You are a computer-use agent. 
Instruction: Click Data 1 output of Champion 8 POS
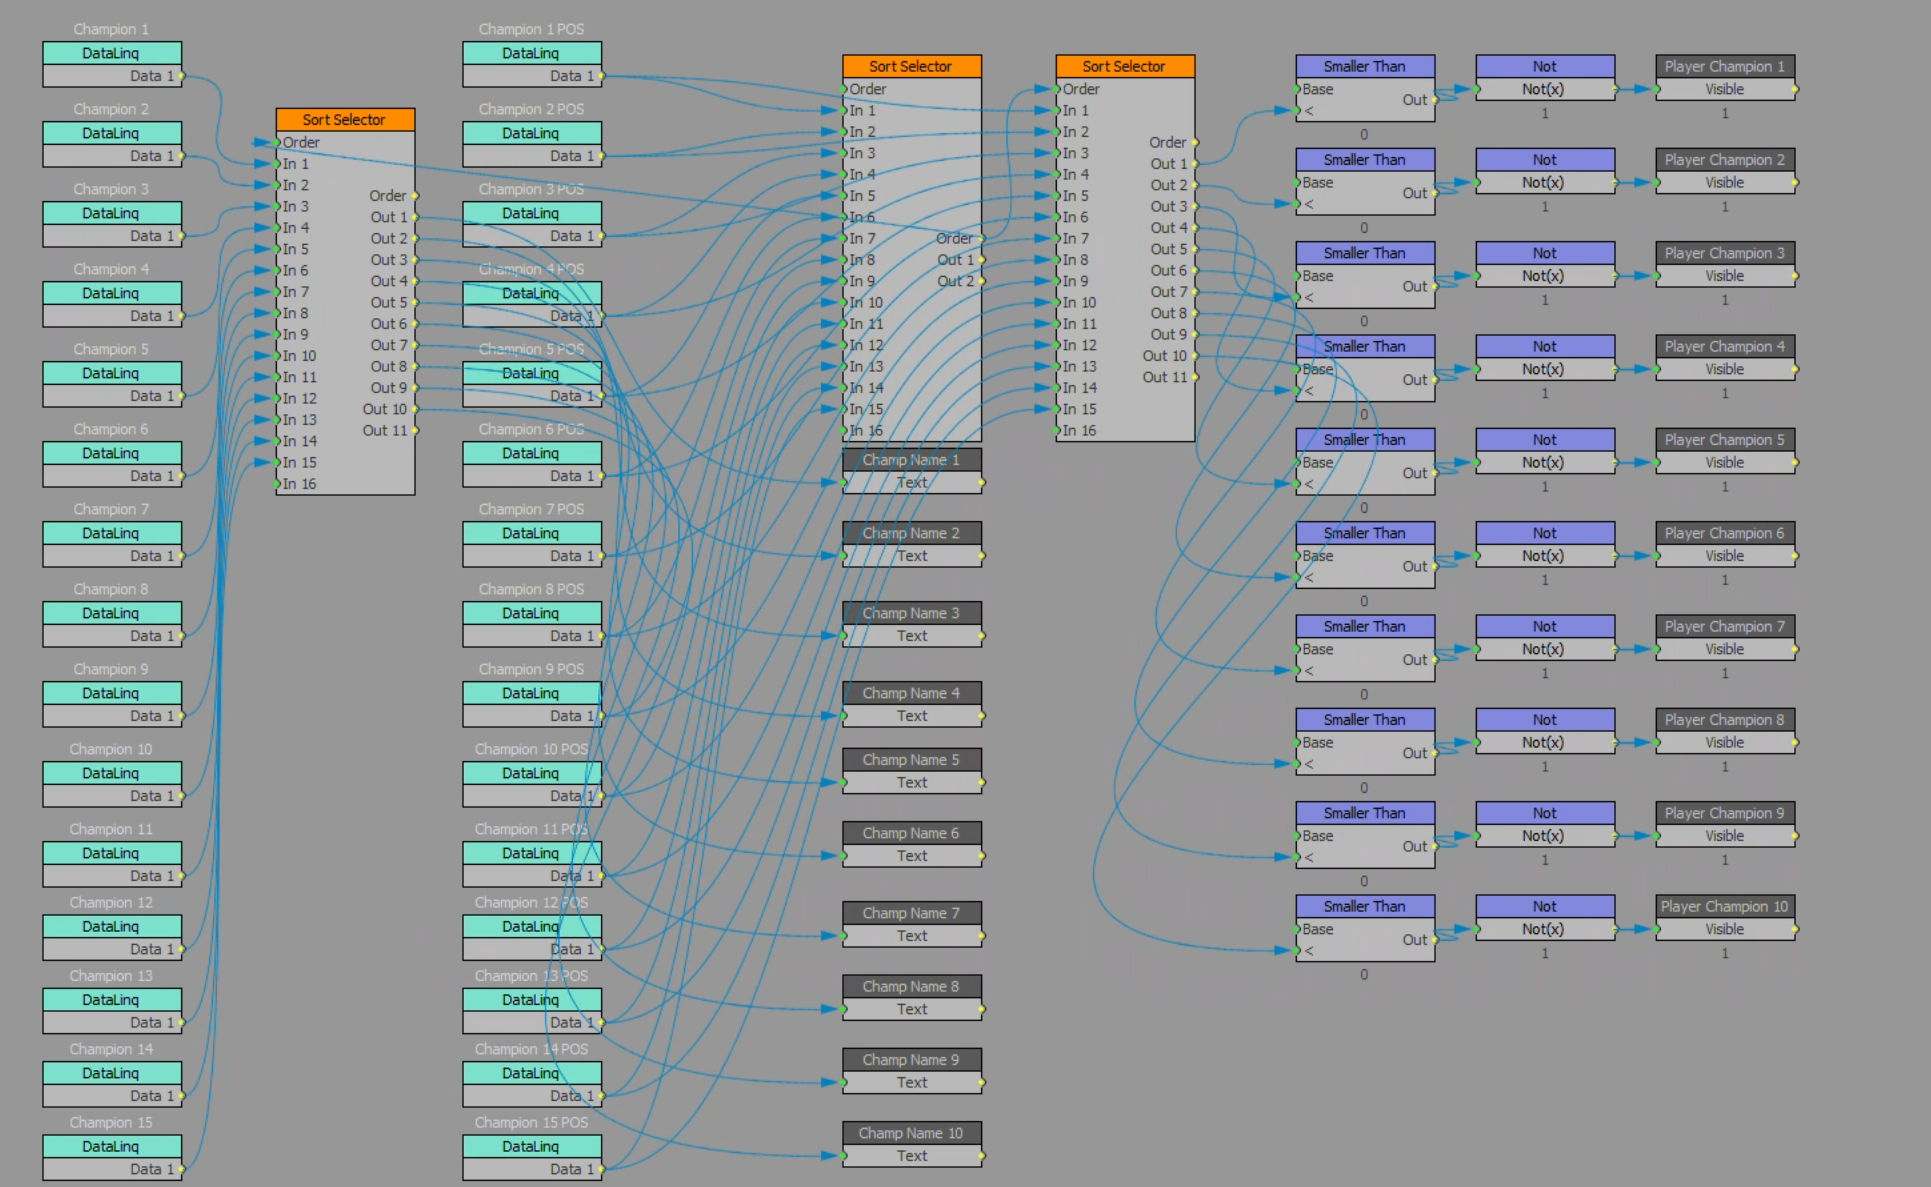(571, 636)
